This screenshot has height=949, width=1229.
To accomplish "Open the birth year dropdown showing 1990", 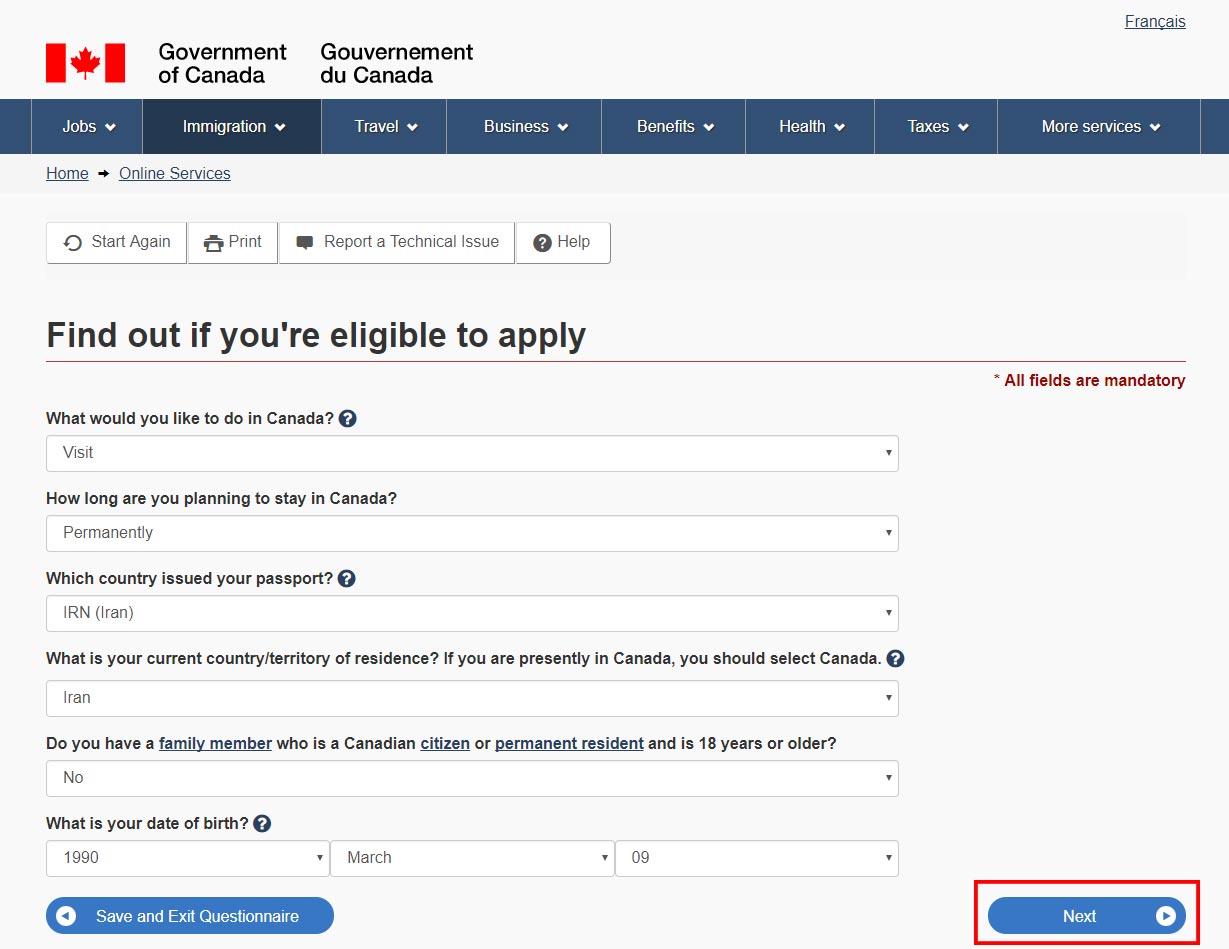I will point(187,858).
